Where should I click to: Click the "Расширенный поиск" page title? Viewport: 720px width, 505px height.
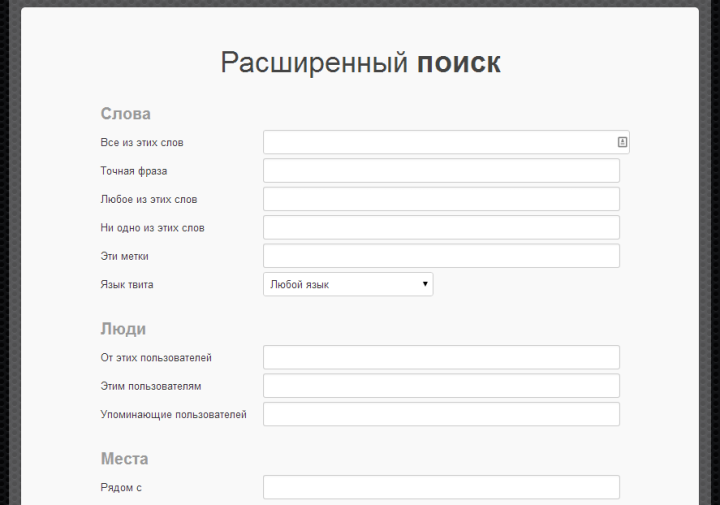click(x=360, y=63)
